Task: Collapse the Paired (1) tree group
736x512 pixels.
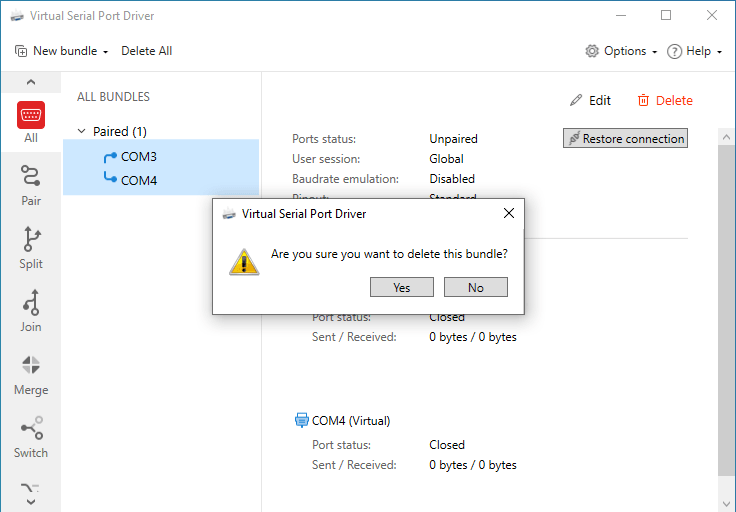Action: [82, 131]
